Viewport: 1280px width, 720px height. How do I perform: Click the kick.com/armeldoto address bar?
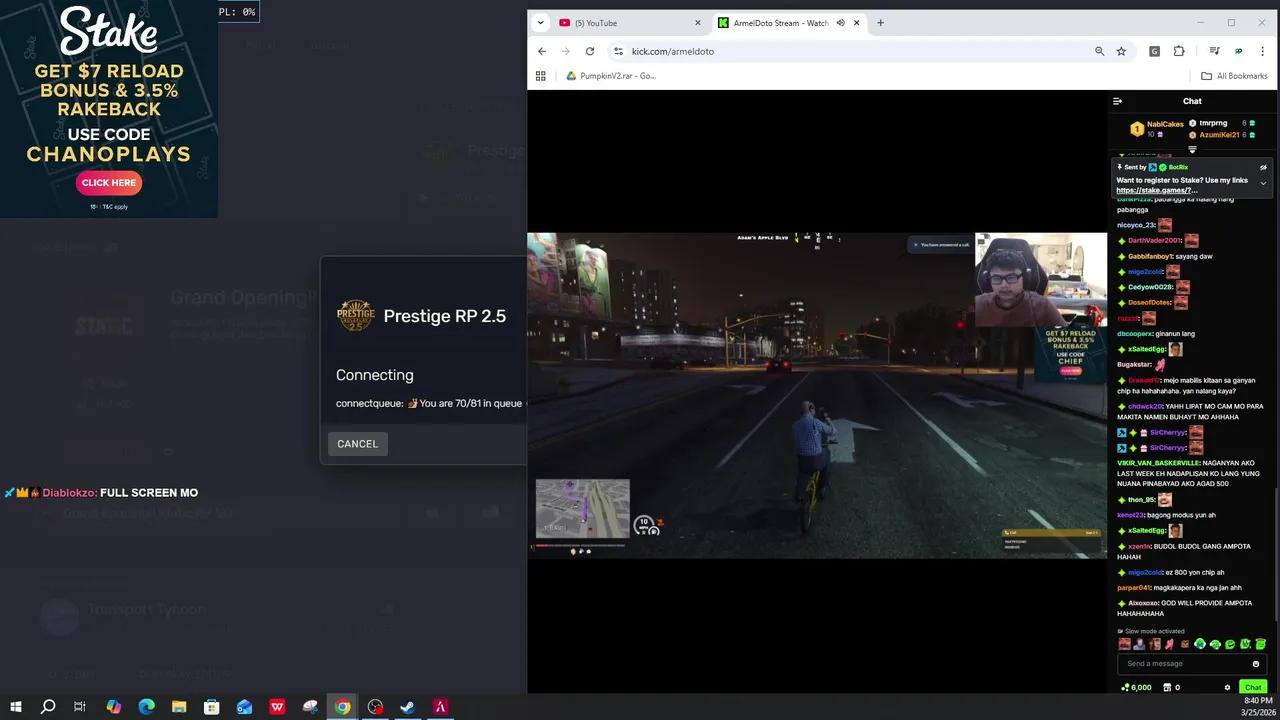(x=860, y=51)
